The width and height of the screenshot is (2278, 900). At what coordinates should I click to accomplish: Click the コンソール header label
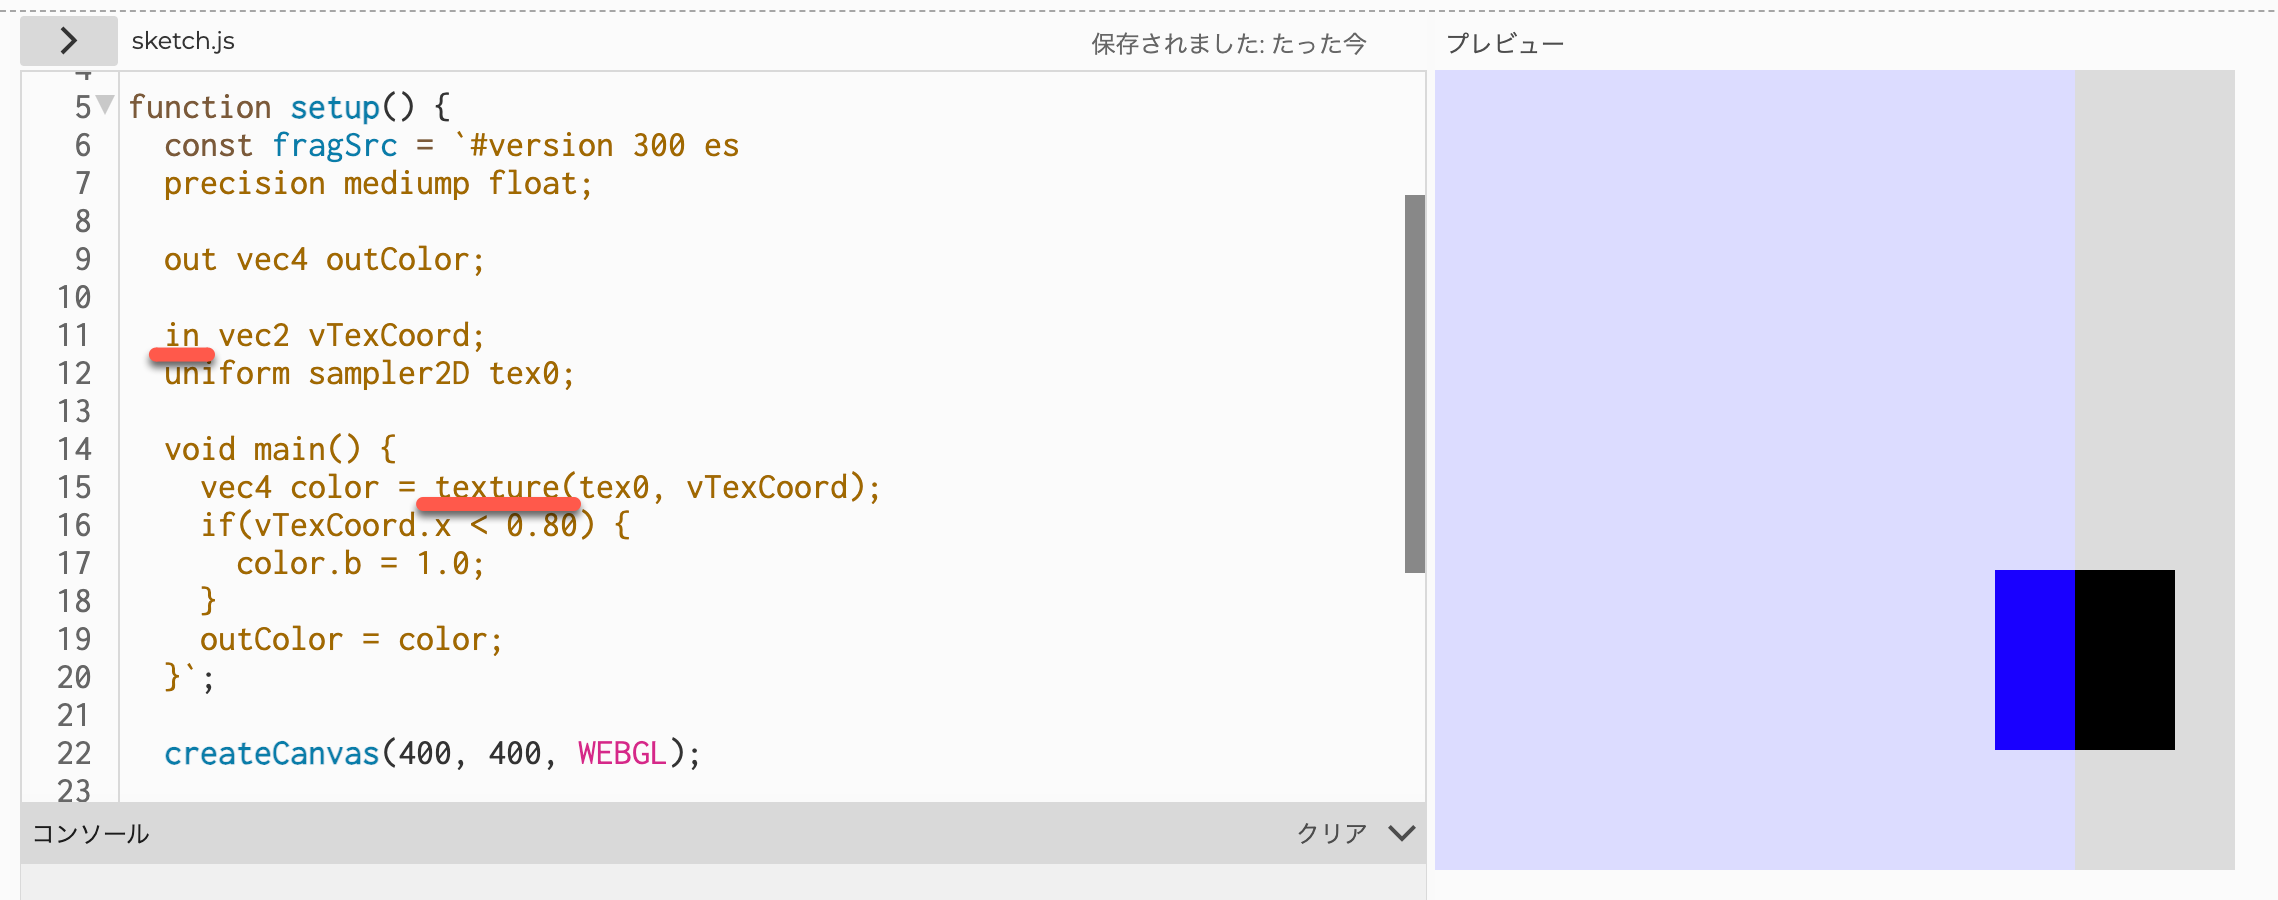[91, 833]
